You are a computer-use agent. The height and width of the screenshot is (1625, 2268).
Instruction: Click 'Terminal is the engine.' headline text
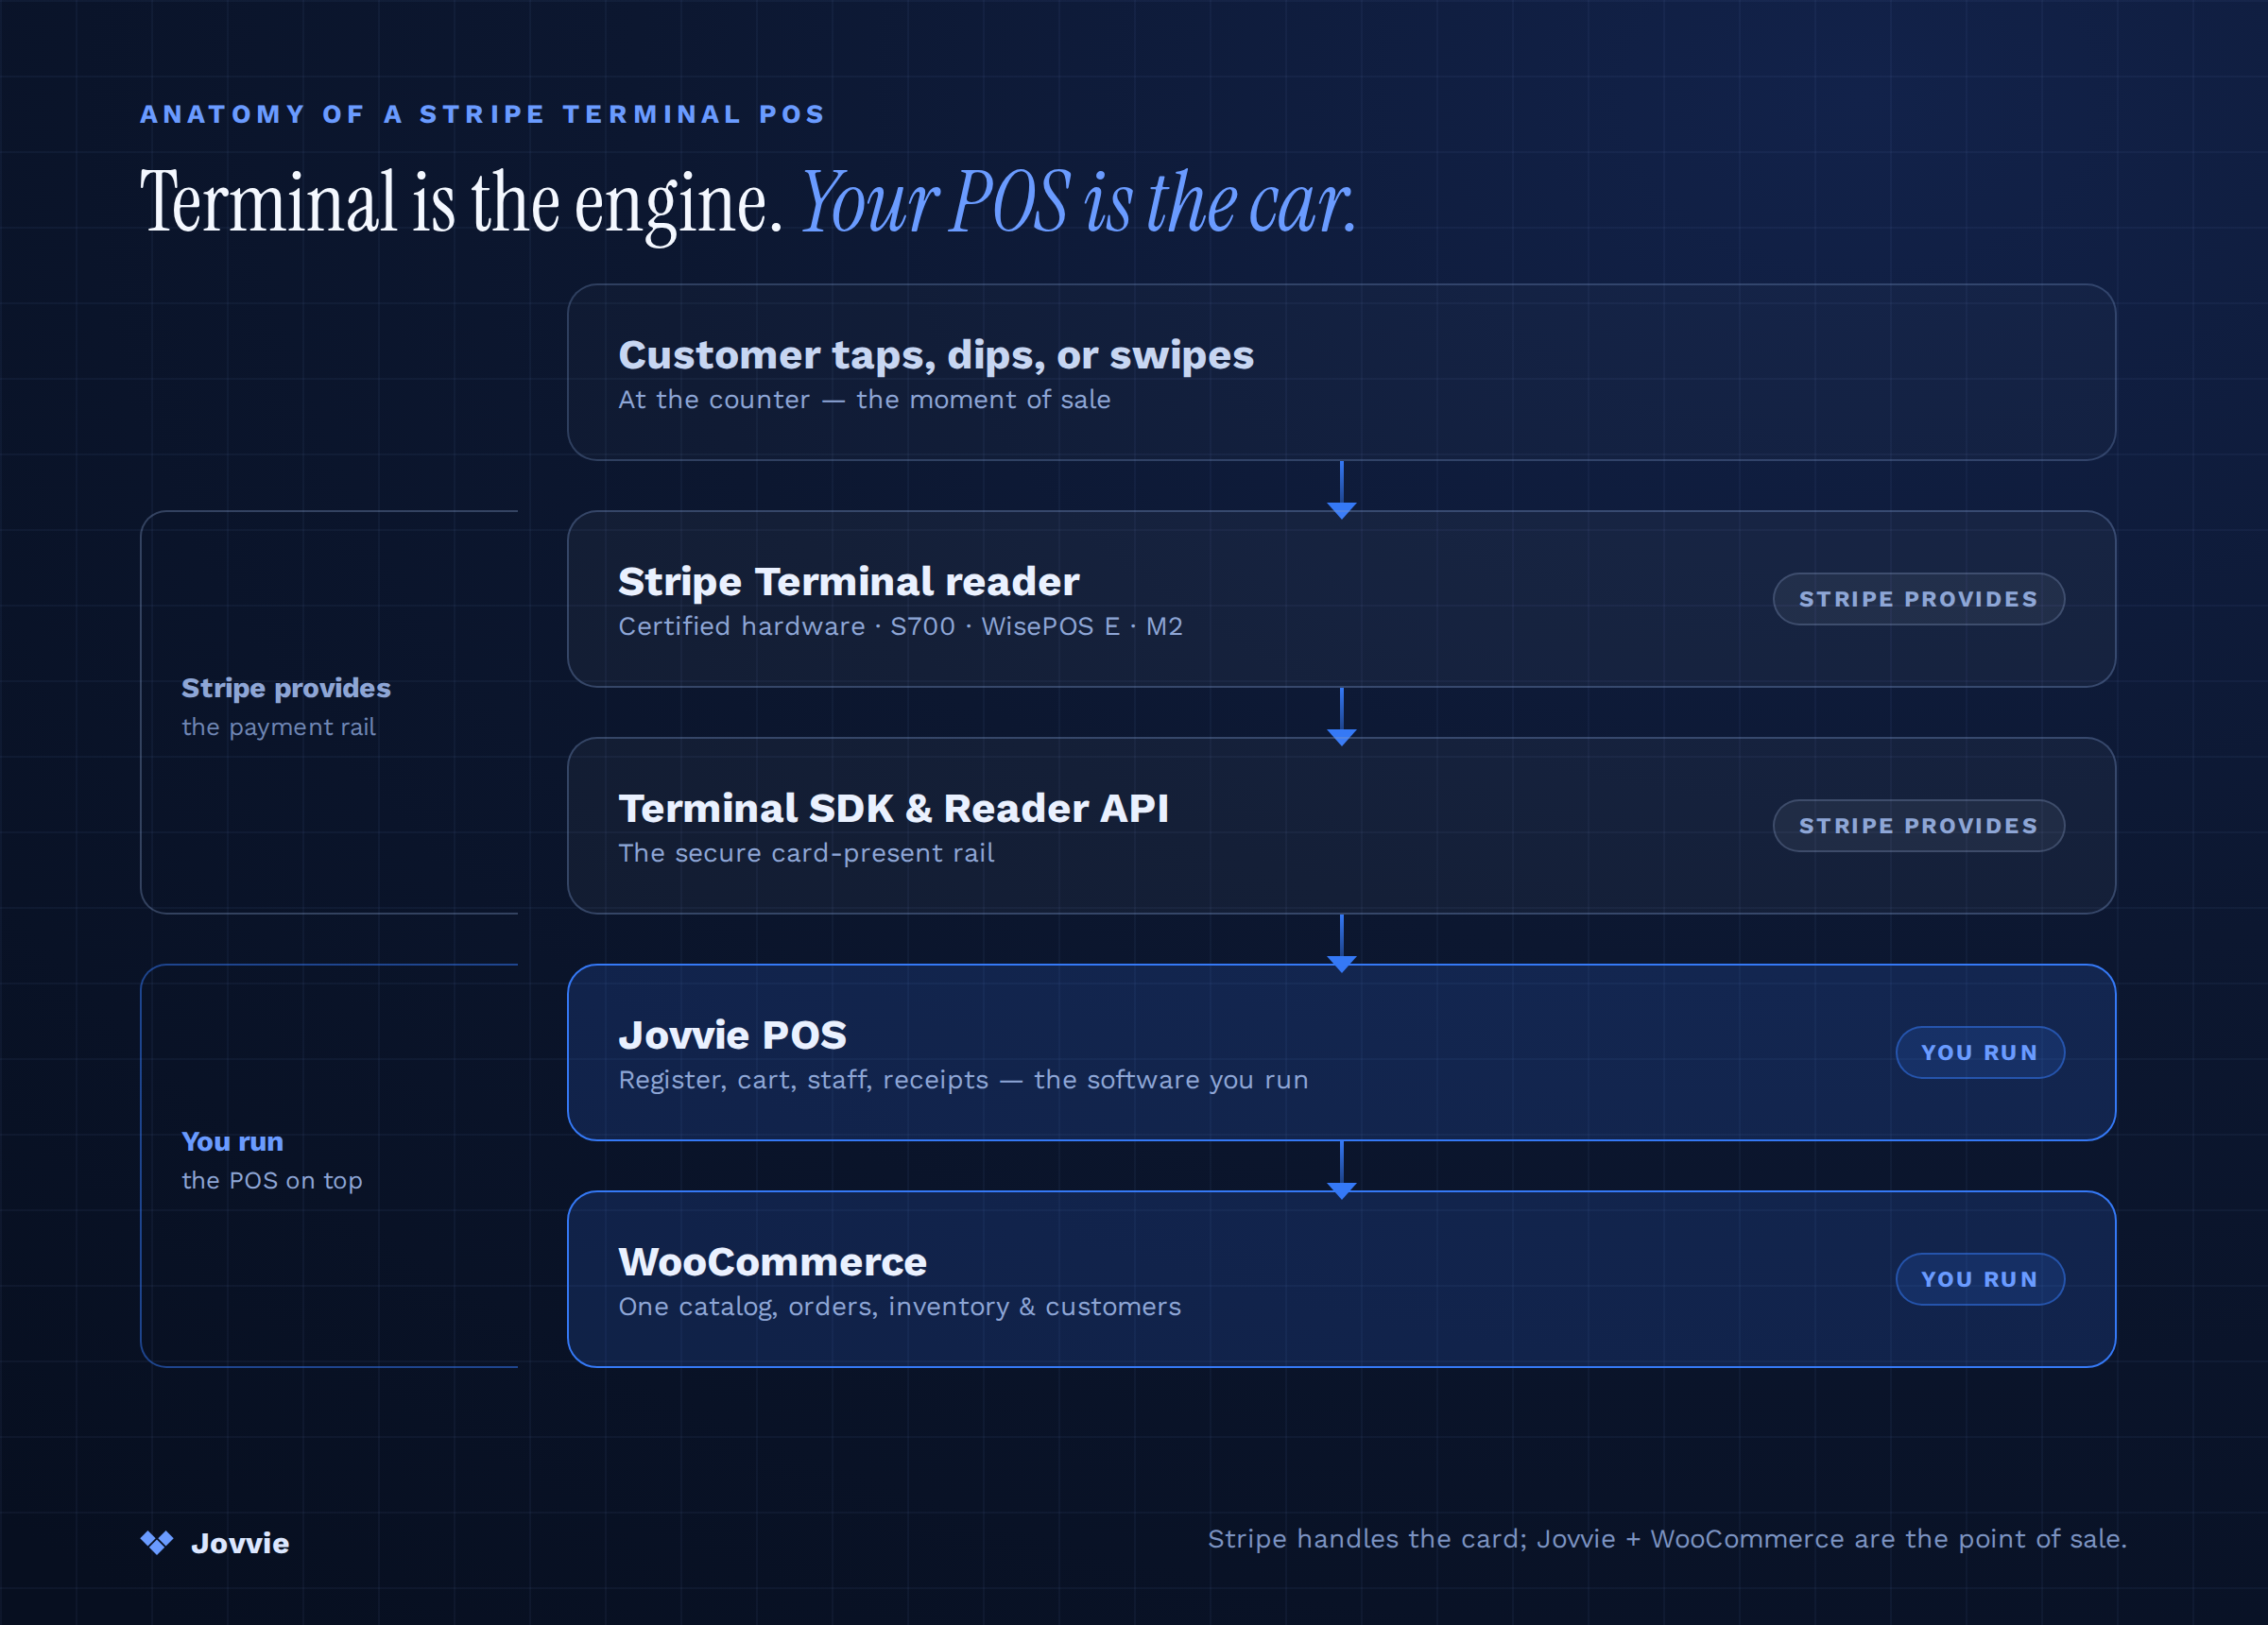[x=461, y=203]
